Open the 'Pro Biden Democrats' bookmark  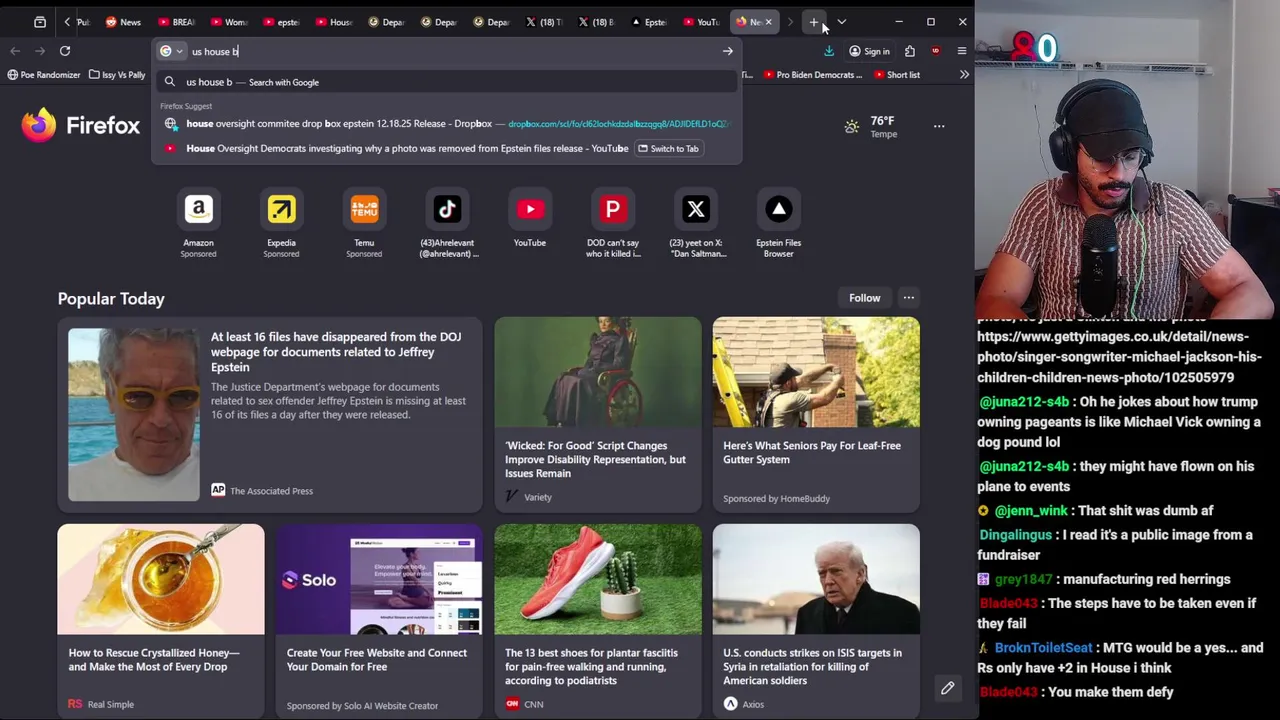[813, 75]
